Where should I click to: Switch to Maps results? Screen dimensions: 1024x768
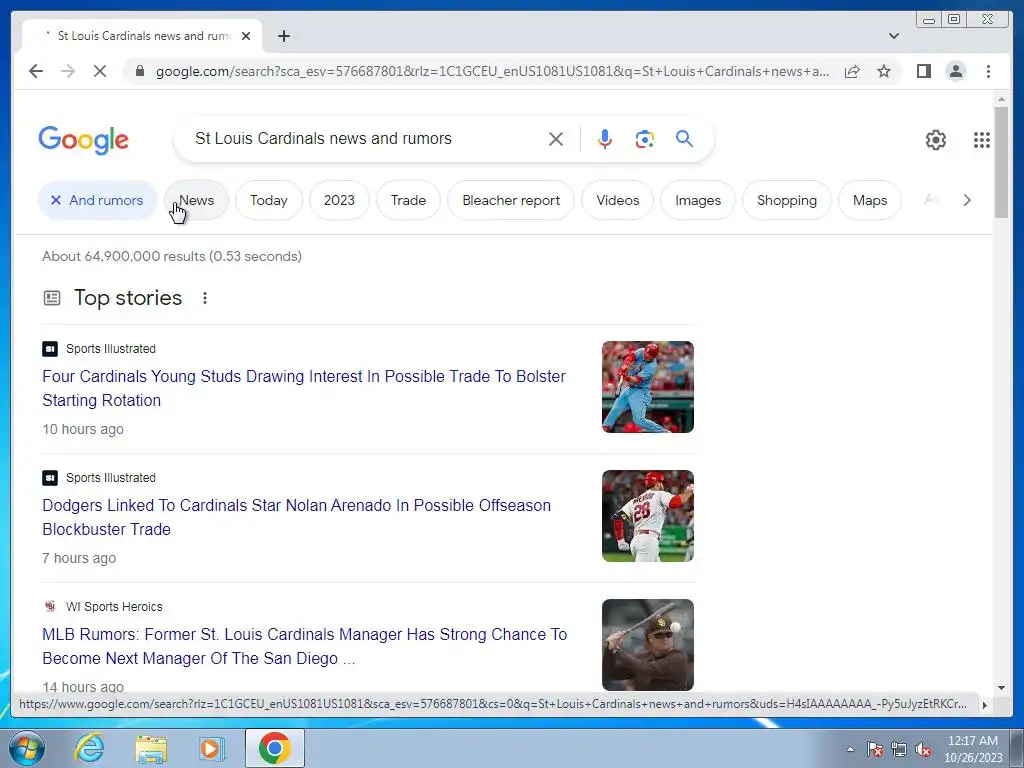tap(870, 200)
